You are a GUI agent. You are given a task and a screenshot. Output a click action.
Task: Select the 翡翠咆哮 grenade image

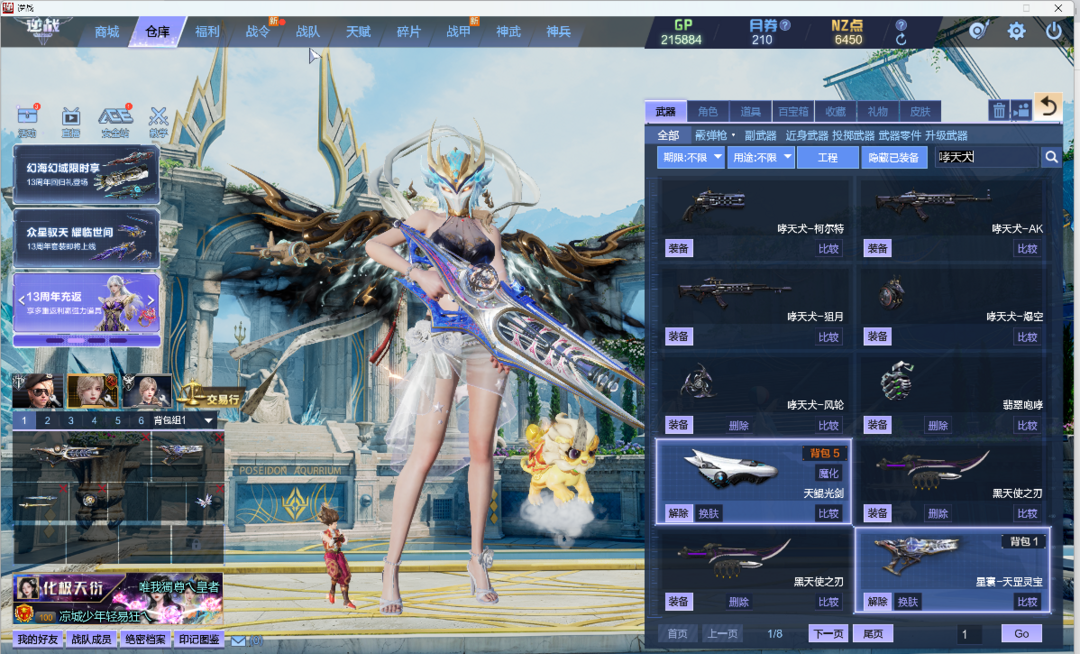tap(897, 381)
